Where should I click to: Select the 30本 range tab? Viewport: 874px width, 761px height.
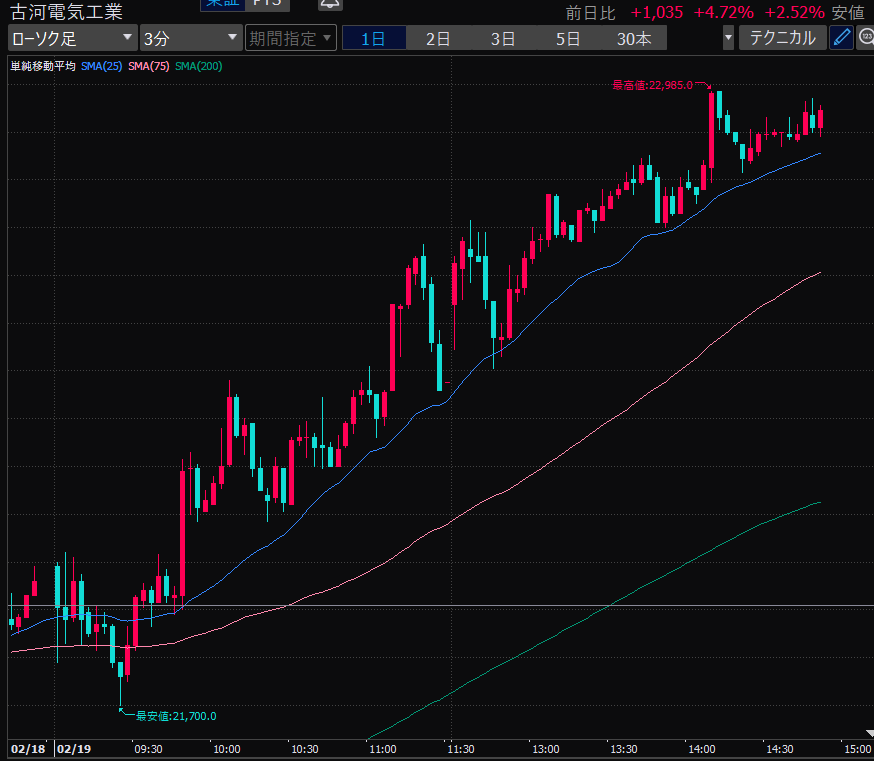tap(634, 39)
